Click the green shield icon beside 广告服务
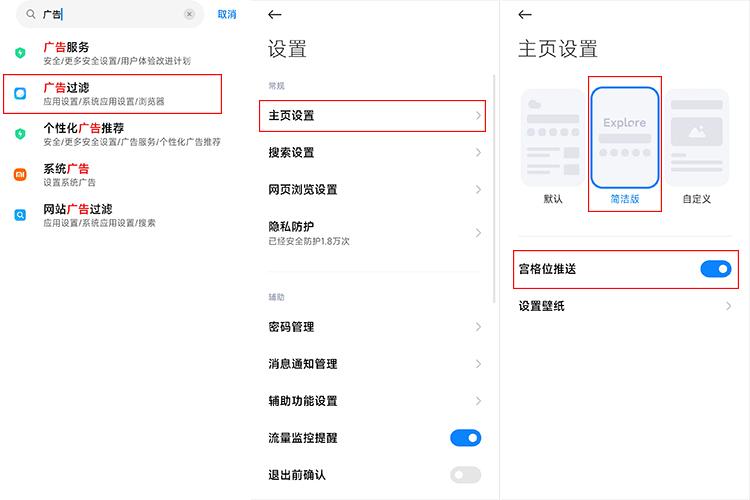Image resolution: width=750 pixels, height=500 pixels. pyautogui.click(x=20, y=53)
